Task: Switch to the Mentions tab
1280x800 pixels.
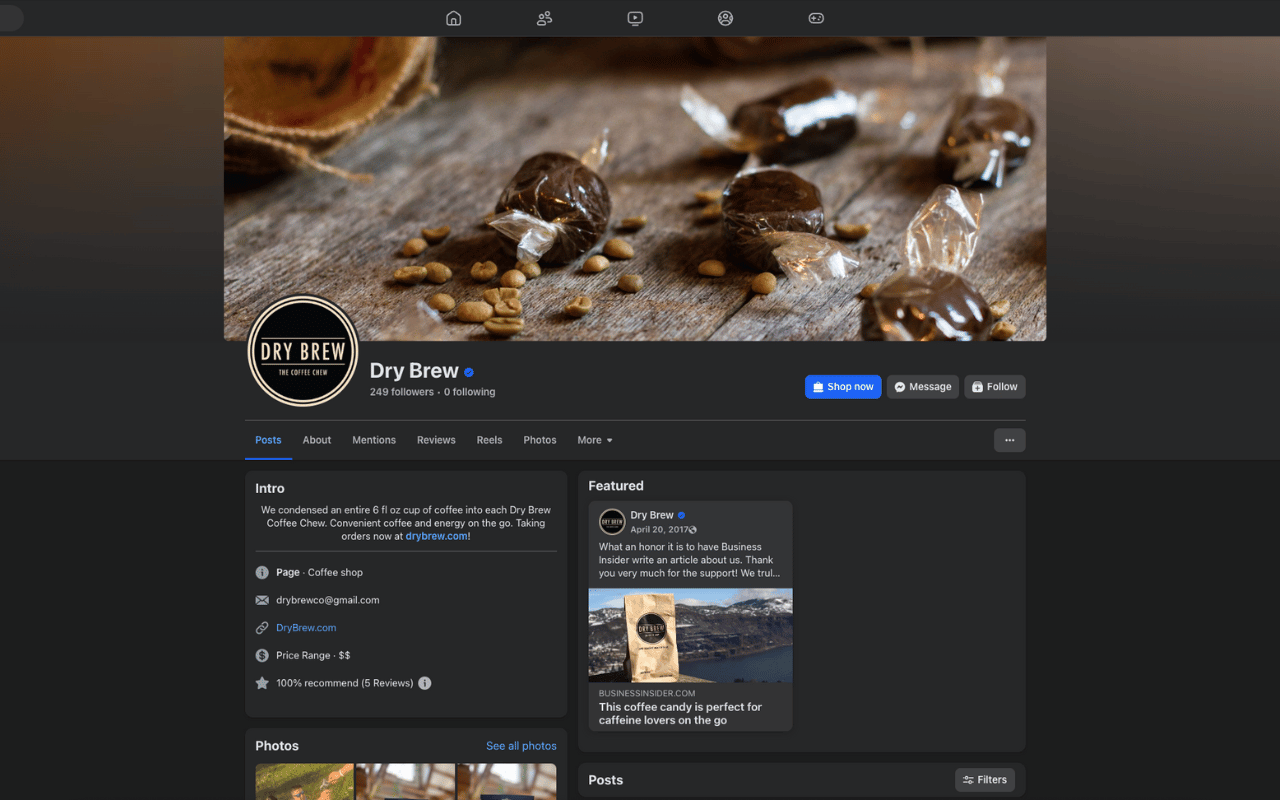Action: click(x=374, y=440)
